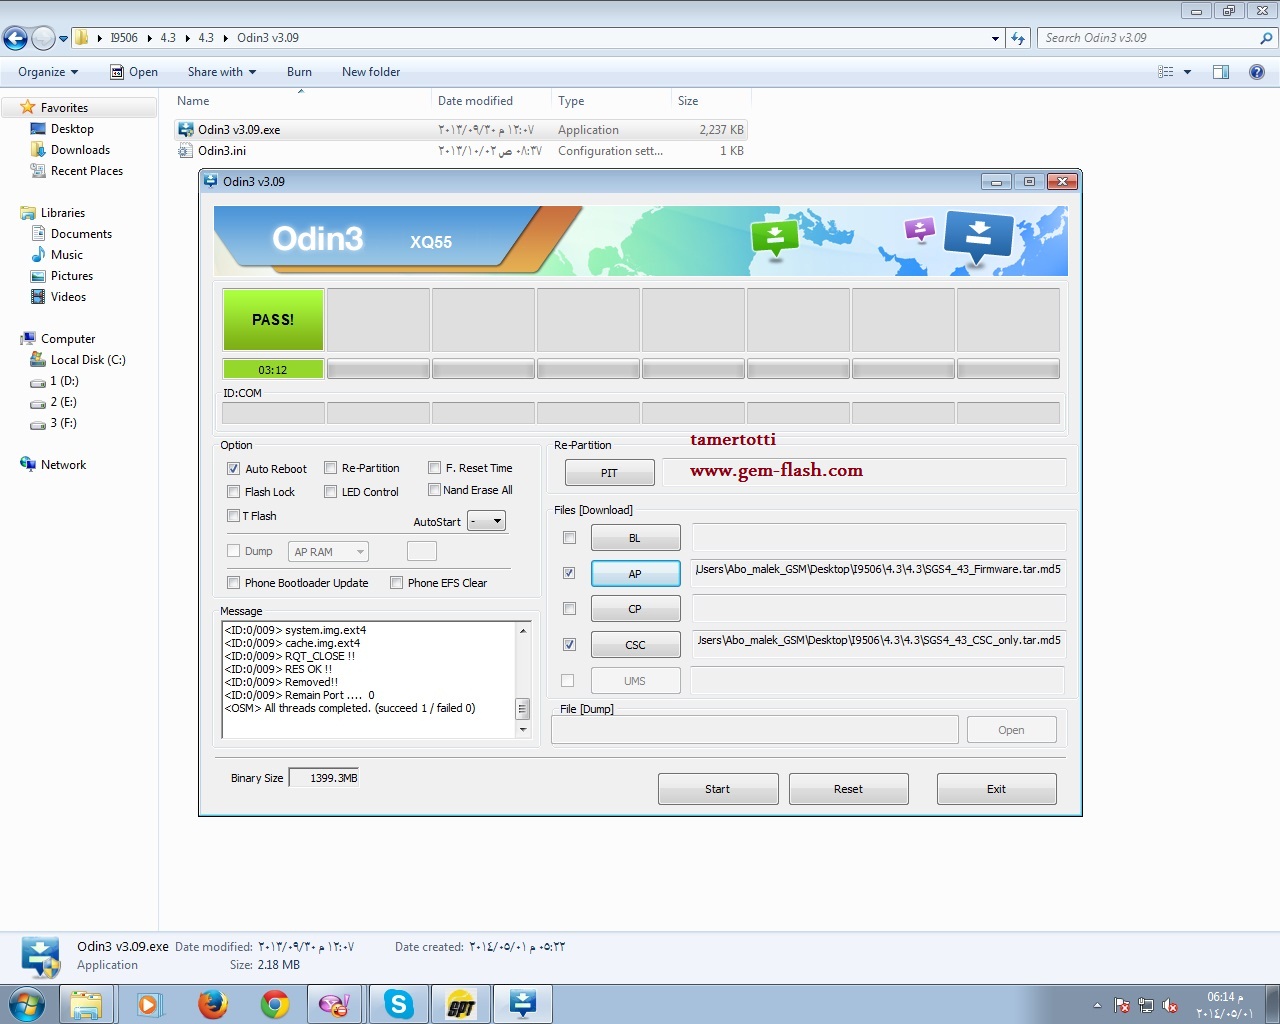Open recent pages dropdown arrow
The image size is (1280, 1024).
tap(64, 39)
